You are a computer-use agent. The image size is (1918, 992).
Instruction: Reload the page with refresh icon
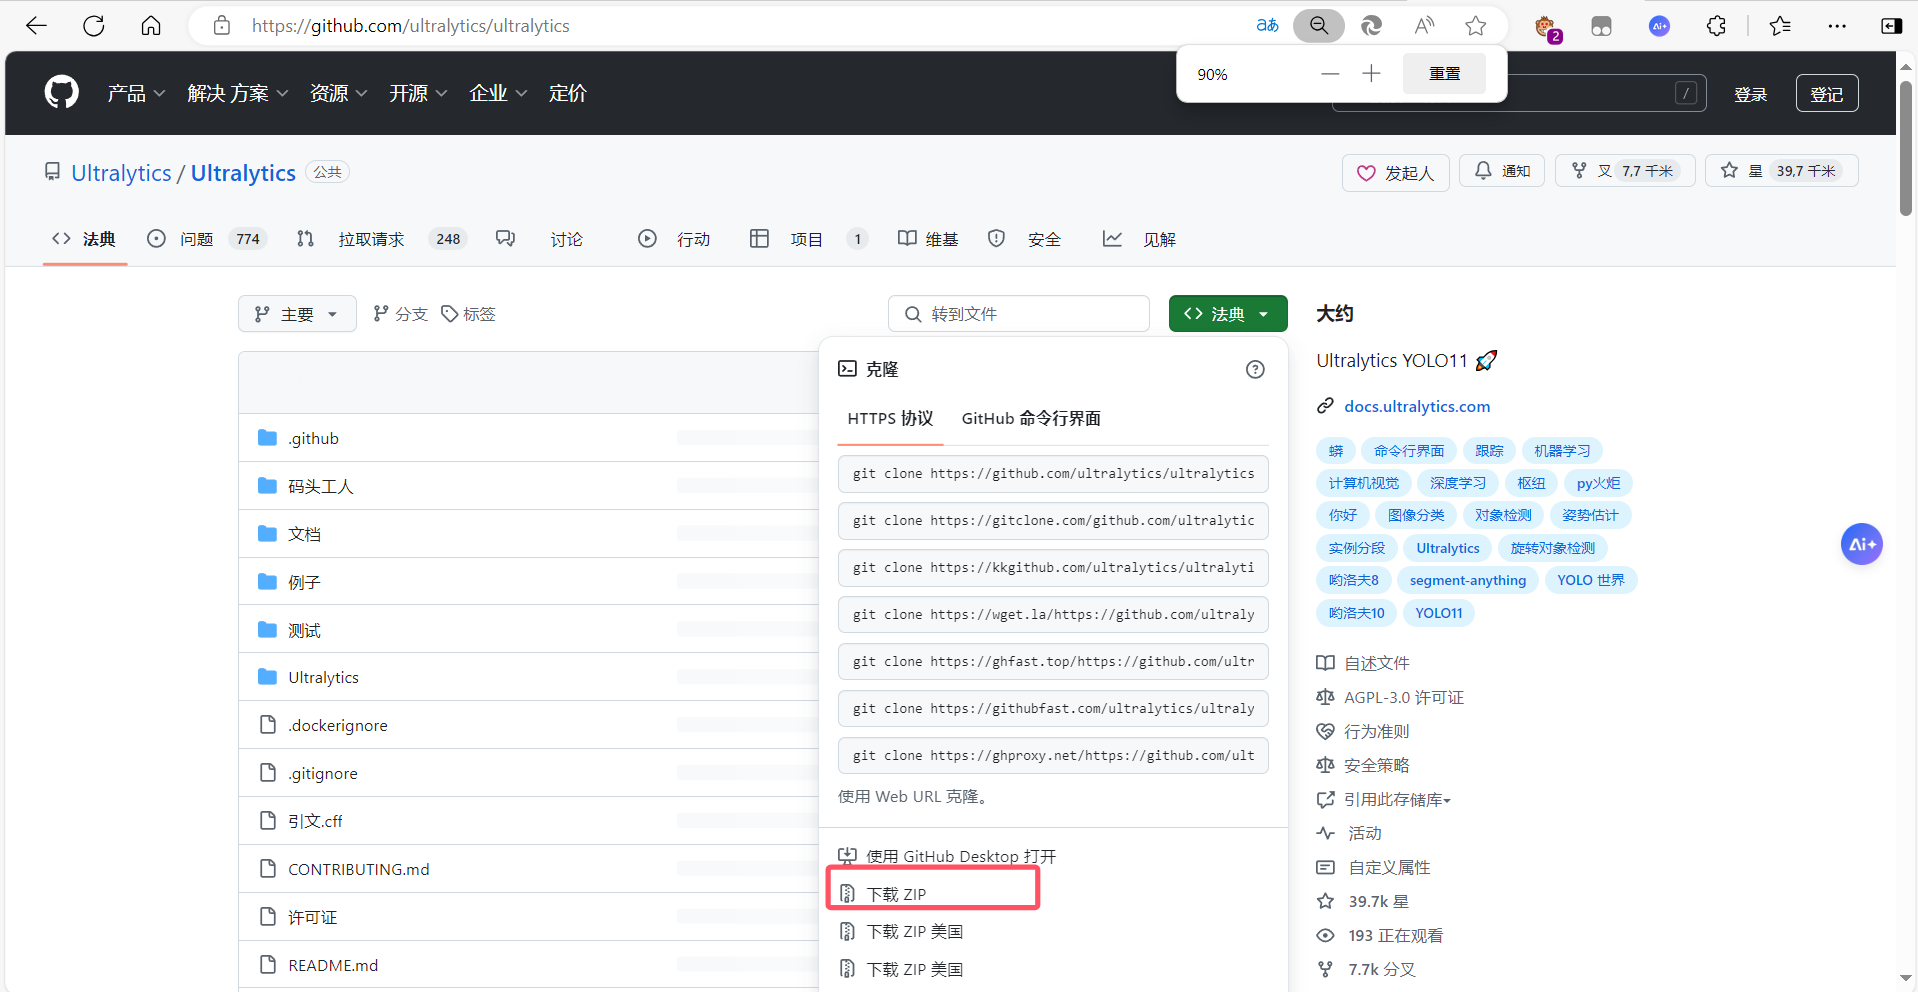(x=94, y=26)
